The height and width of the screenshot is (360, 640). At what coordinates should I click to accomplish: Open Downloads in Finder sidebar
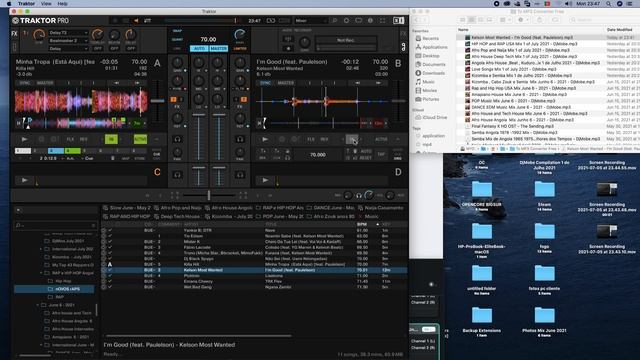[x=433, y=73]
